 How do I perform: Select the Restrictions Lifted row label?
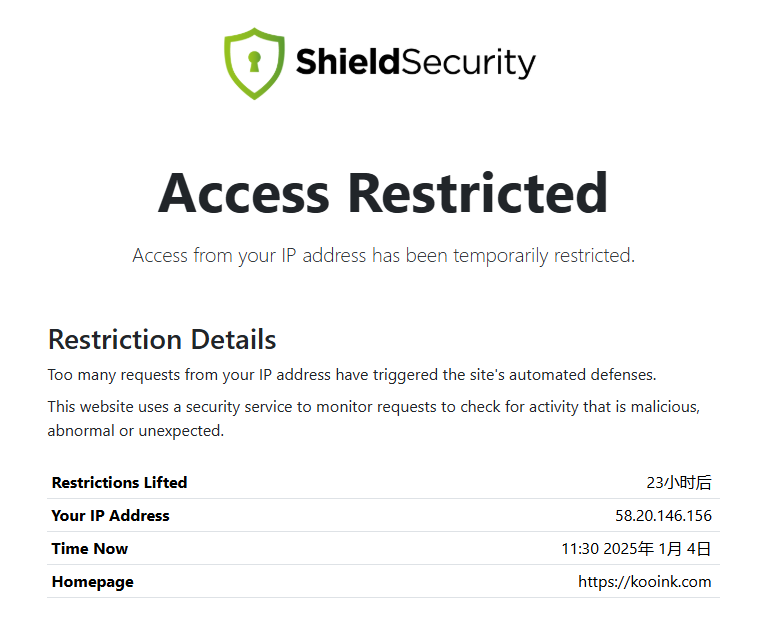coord(119,482)
